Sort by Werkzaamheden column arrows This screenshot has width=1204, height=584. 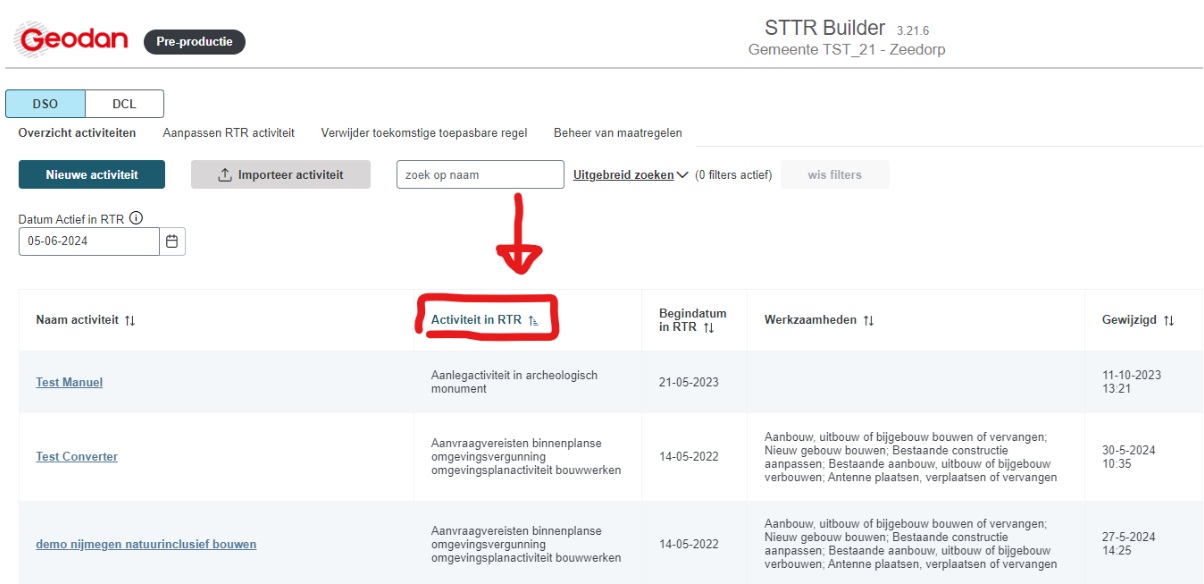click(x=868, y=320)
